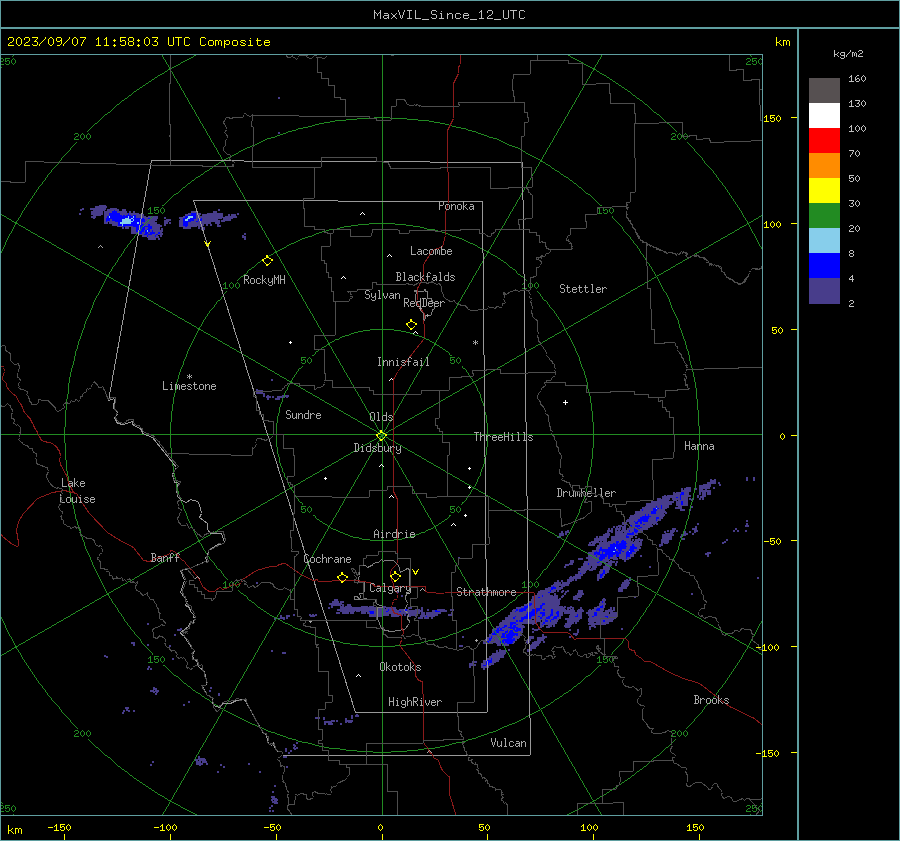
Task: Select the green 30 legend swatch
Action: coord(824,215)
